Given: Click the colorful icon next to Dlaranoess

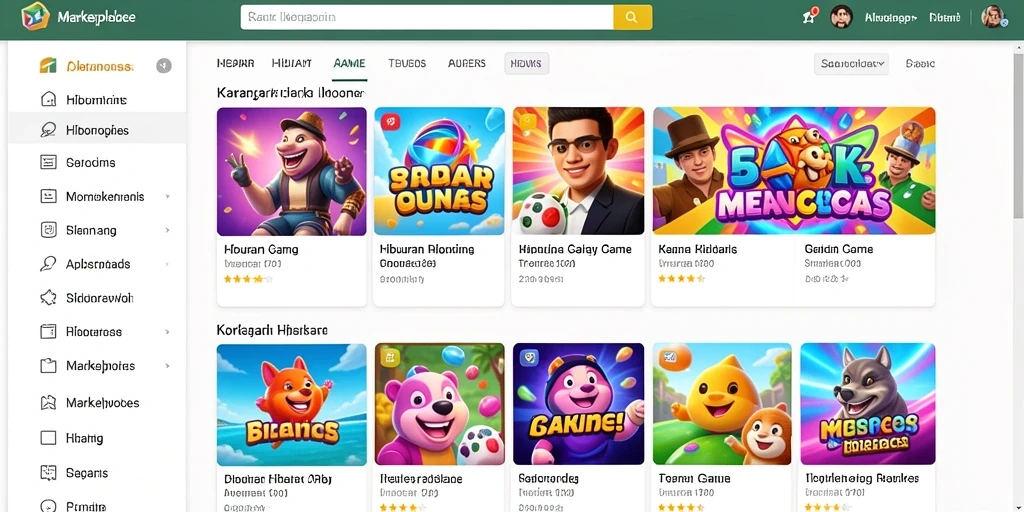Looking at the screenshot, I should [x=48, y=65].
